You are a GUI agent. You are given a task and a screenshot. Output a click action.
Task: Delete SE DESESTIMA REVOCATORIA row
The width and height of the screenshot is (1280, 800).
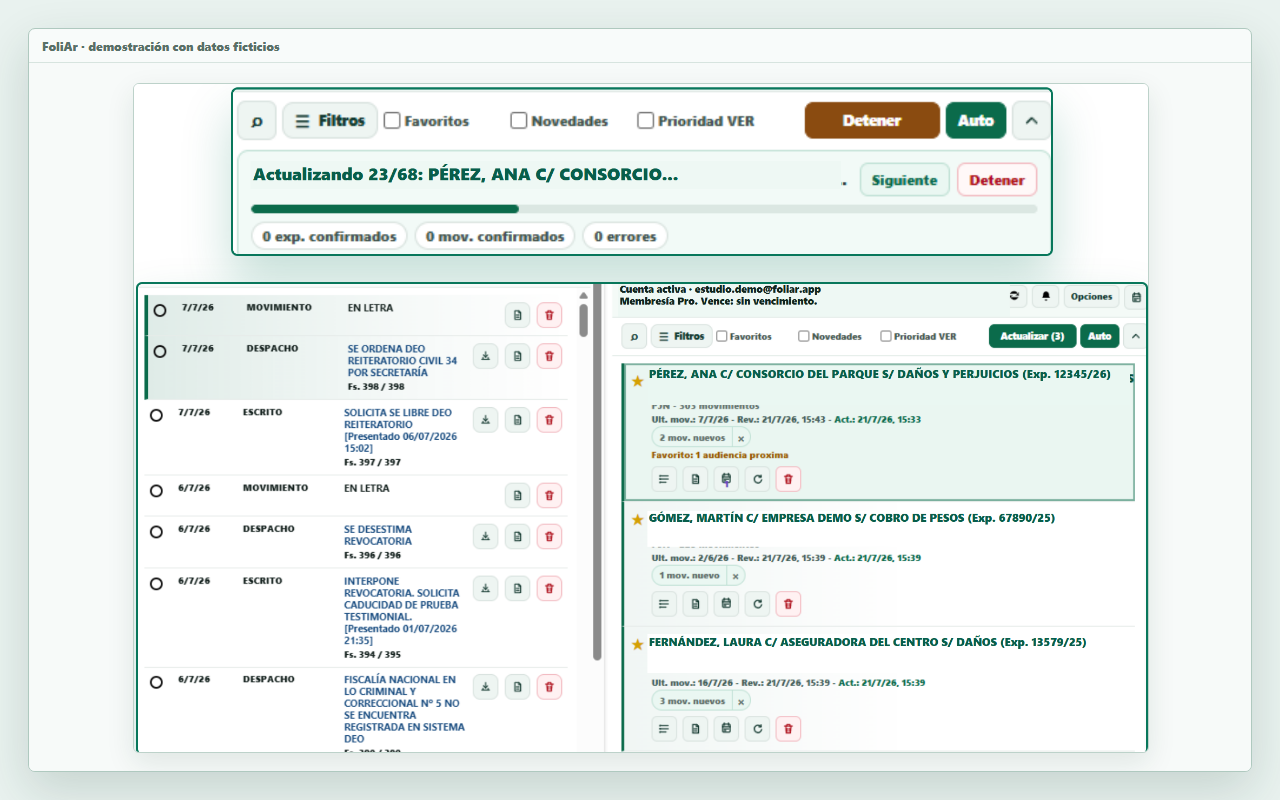pos(549,536)
